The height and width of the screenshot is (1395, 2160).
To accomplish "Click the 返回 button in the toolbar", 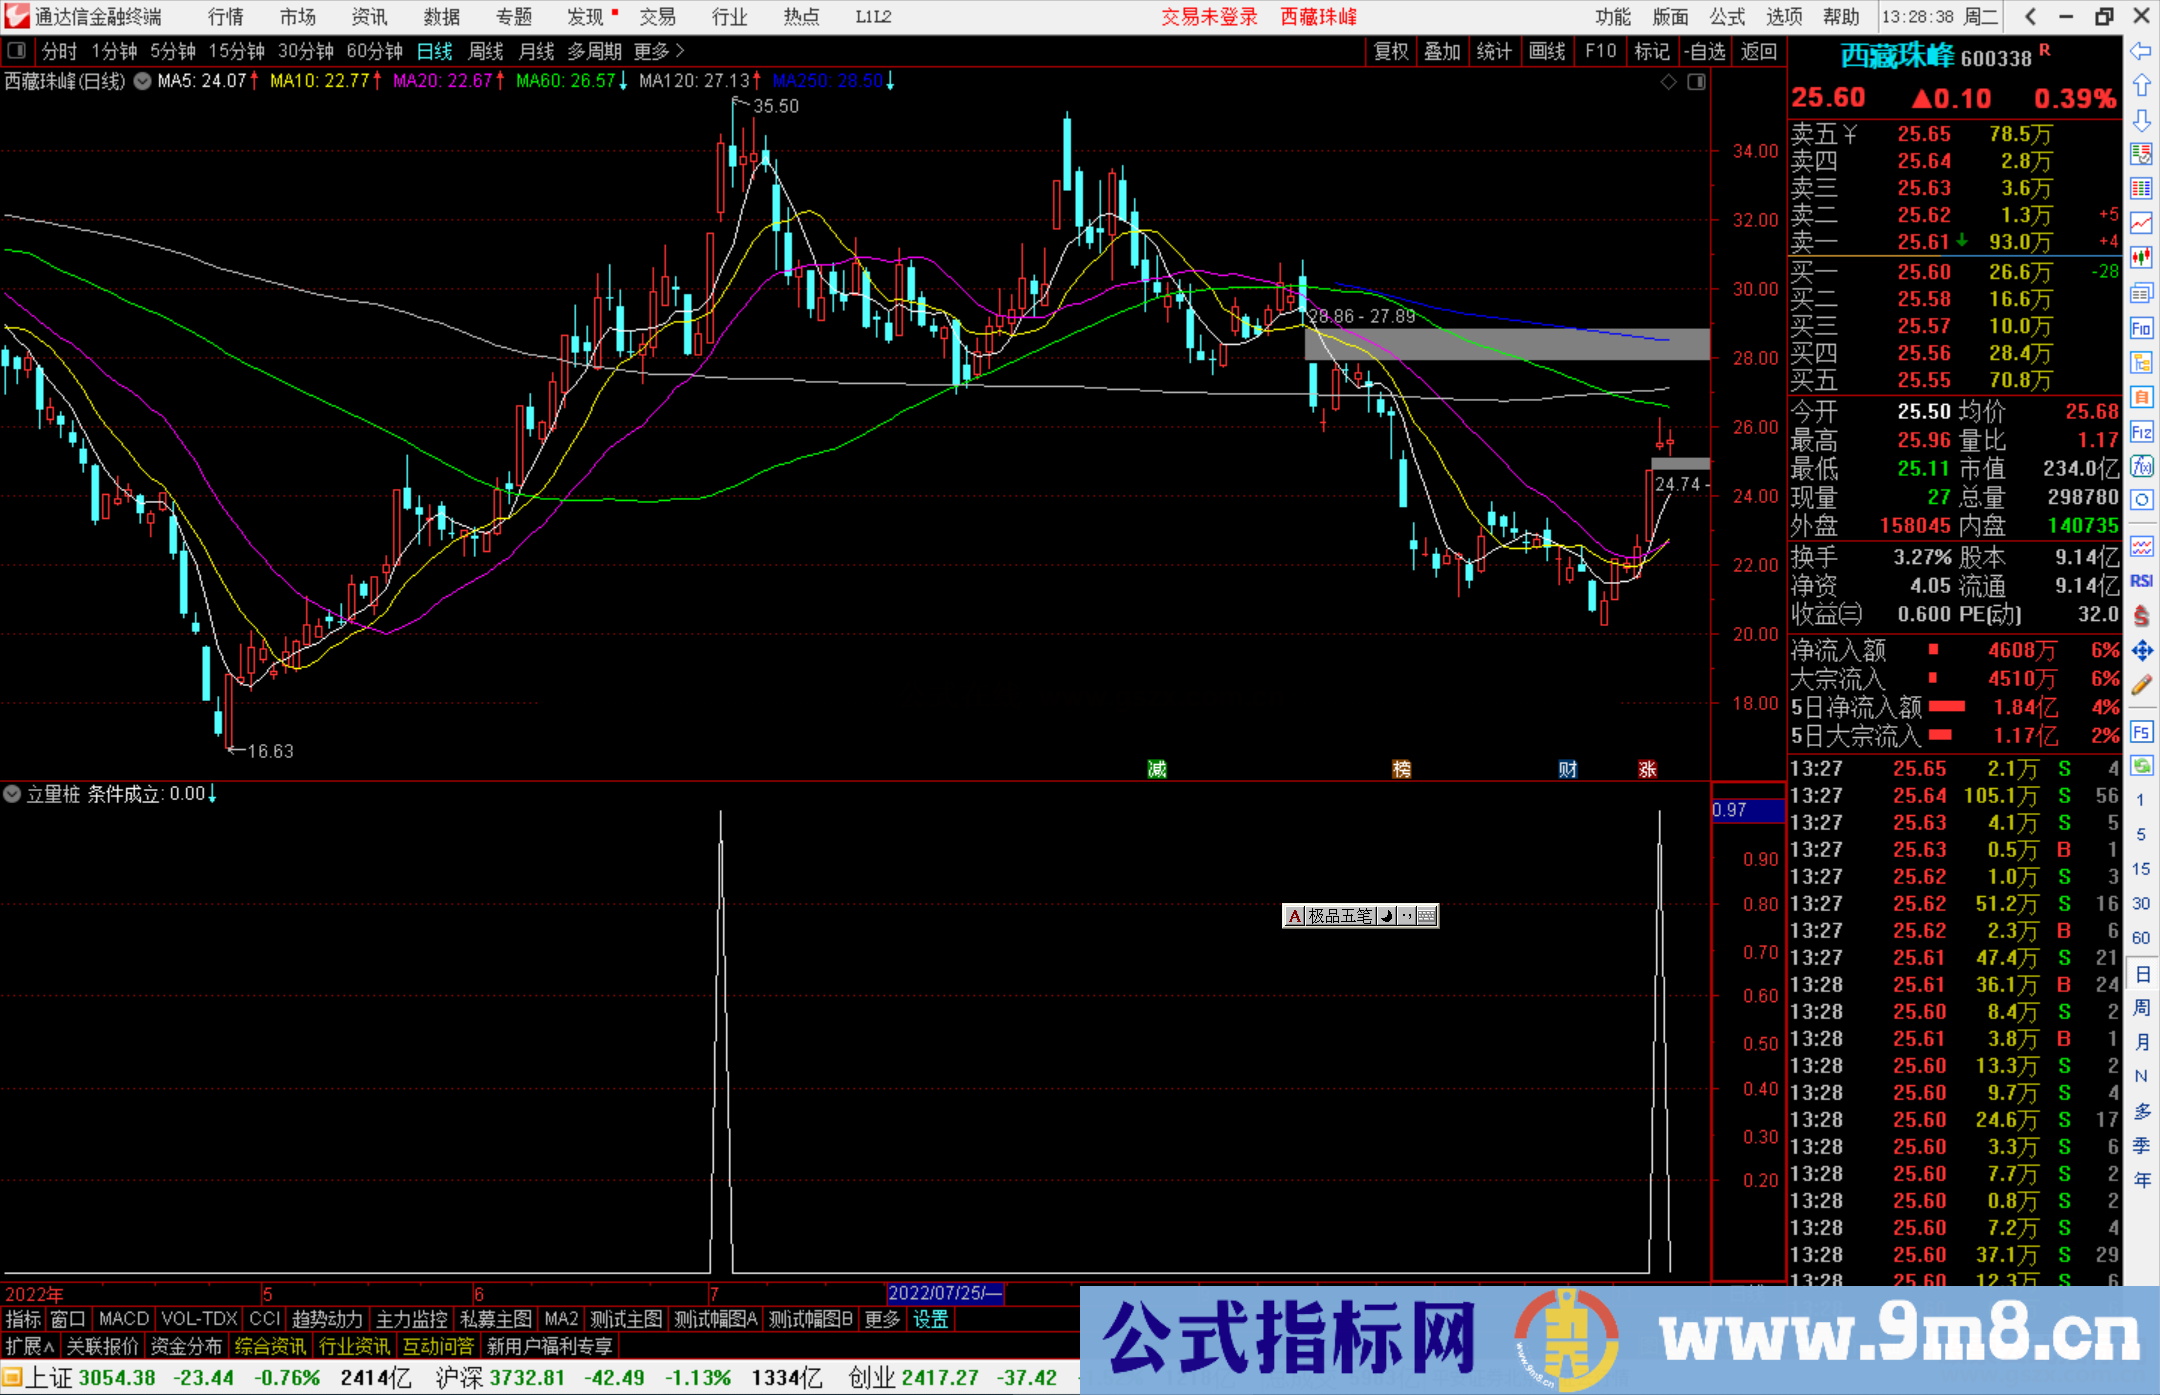I will coord(1758,51).
